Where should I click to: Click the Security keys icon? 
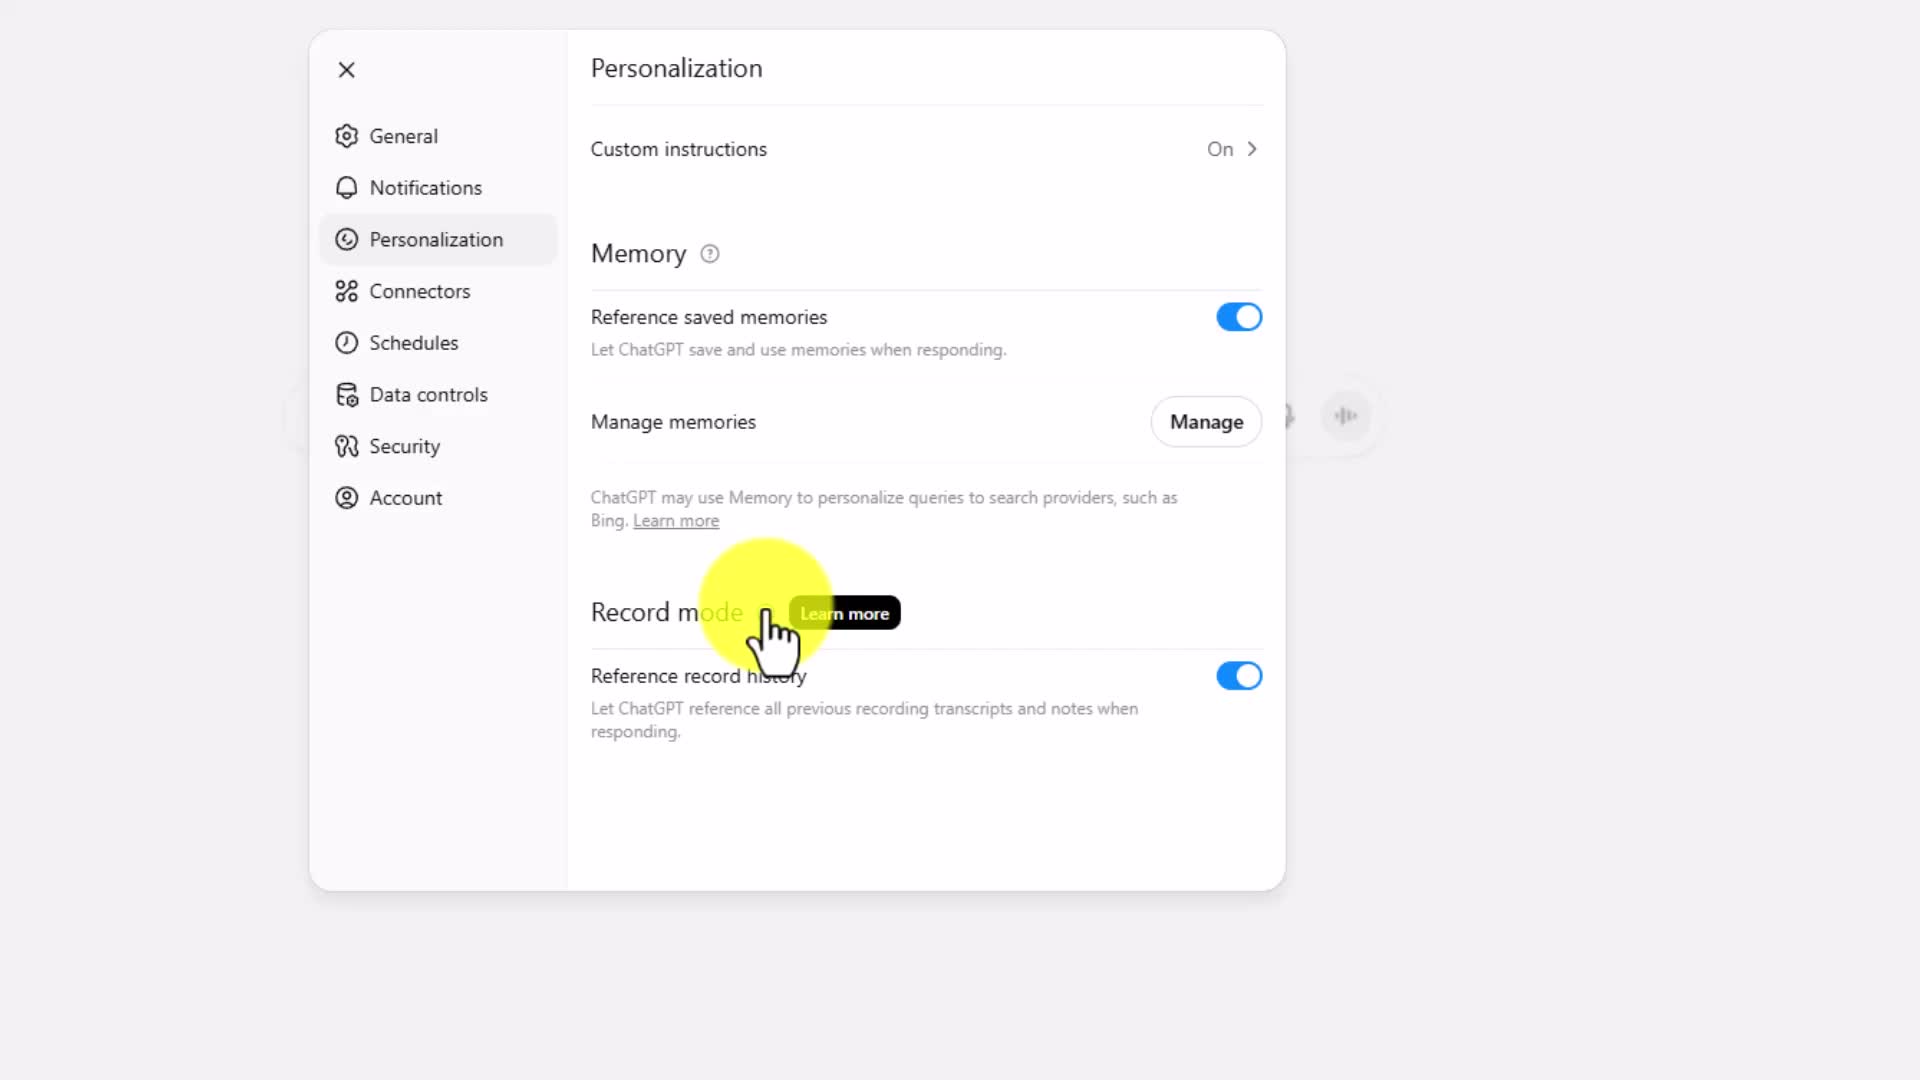pyautogui.click(x=346, y=446)
